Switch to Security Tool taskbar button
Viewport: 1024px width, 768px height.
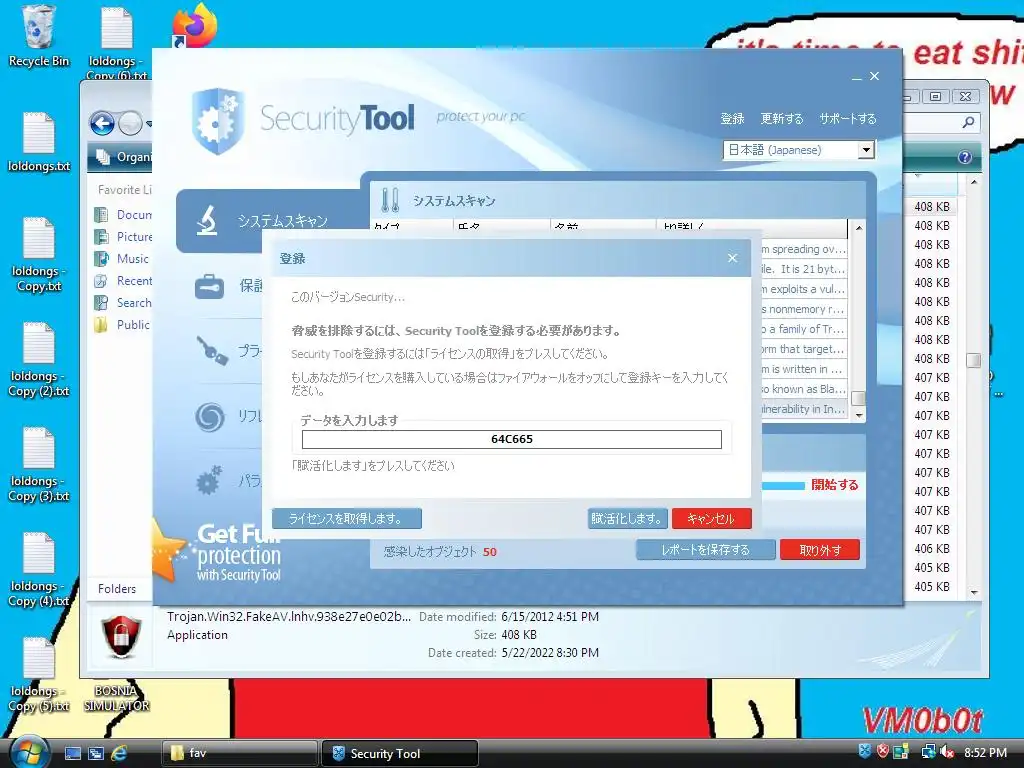[x=400, y=753]
